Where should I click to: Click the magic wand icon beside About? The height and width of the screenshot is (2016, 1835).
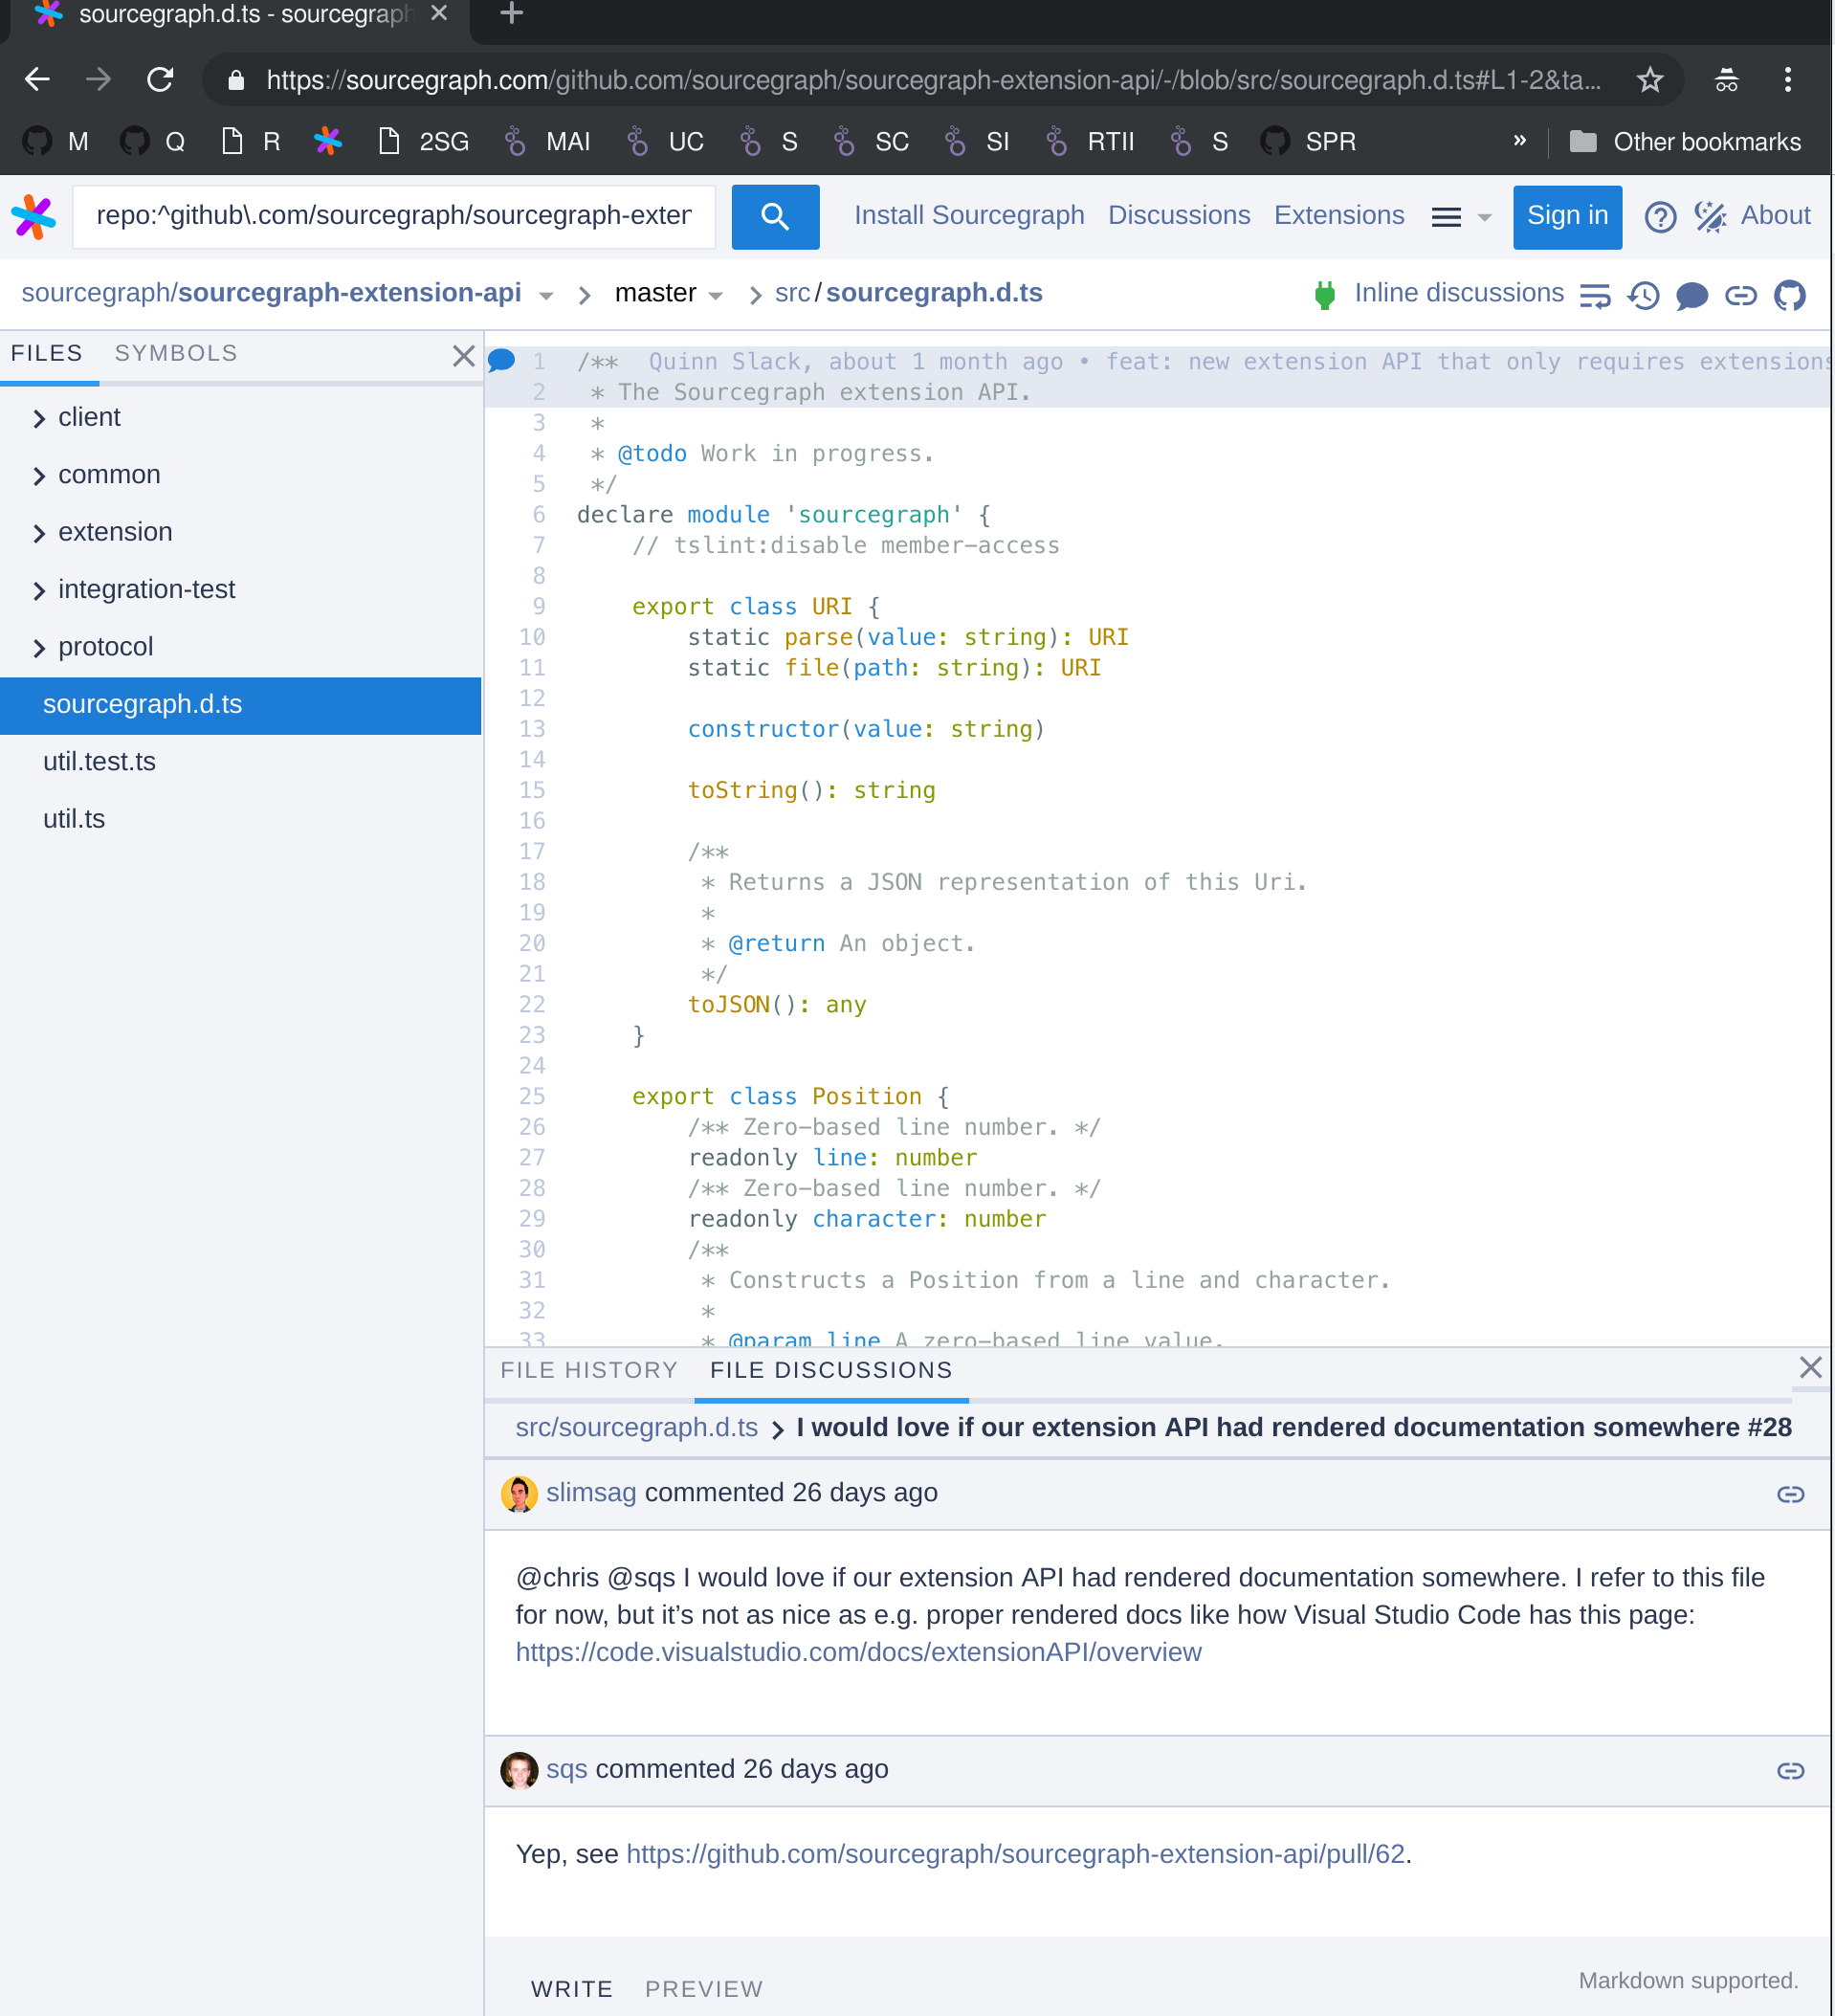click(x=1711, y=217)
